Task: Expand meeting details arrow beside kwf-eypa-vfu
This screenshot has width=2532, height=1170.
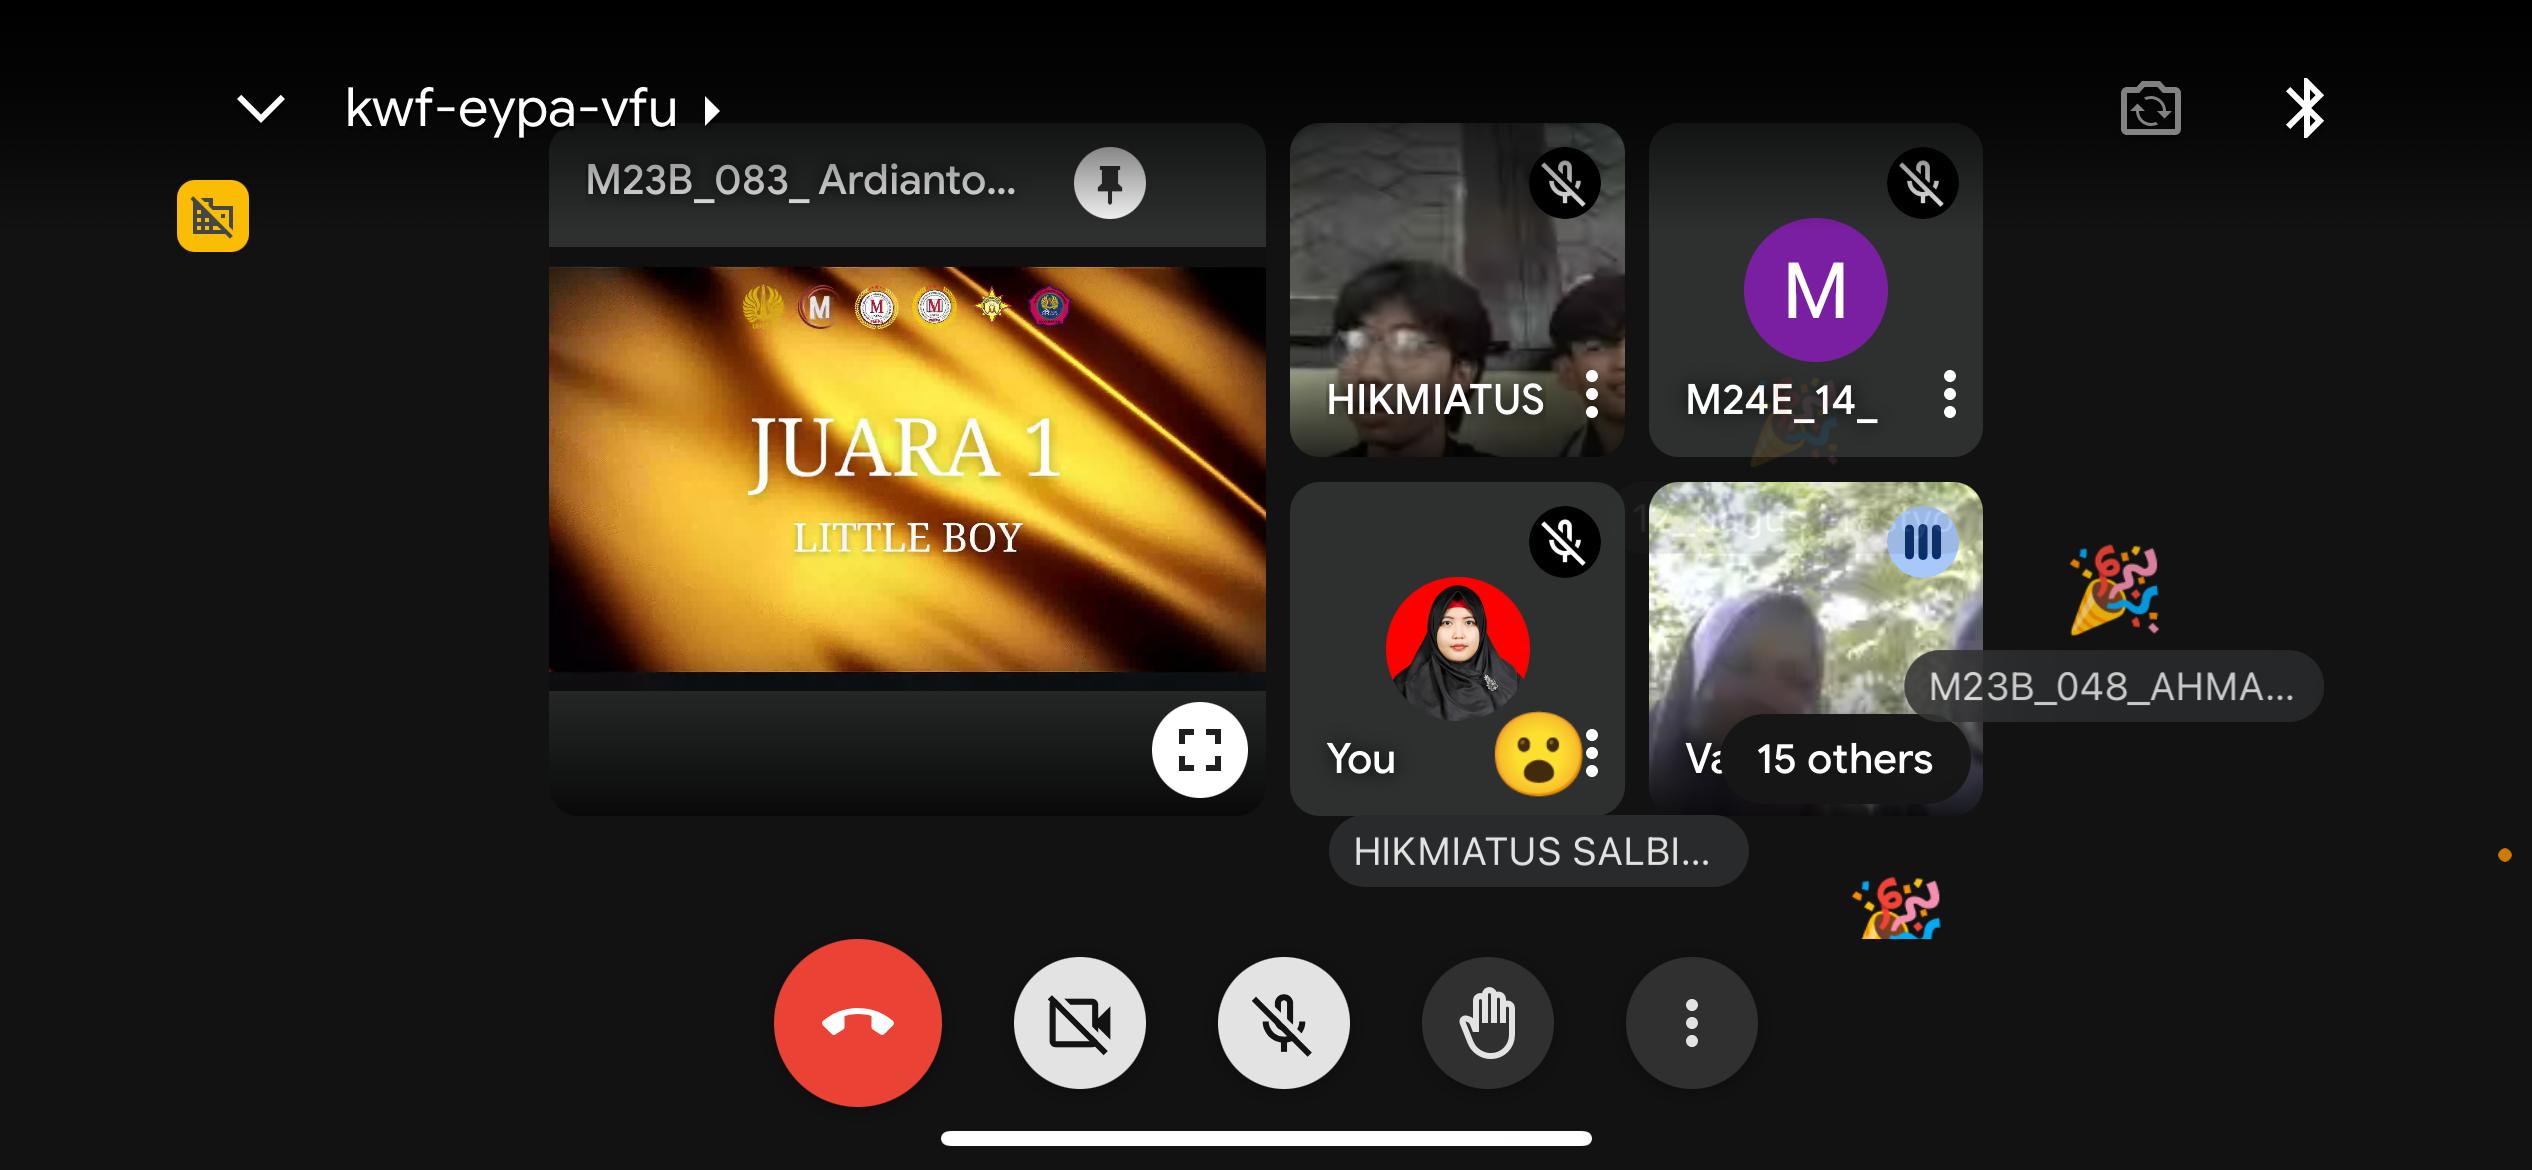Action: pos(712,109)
